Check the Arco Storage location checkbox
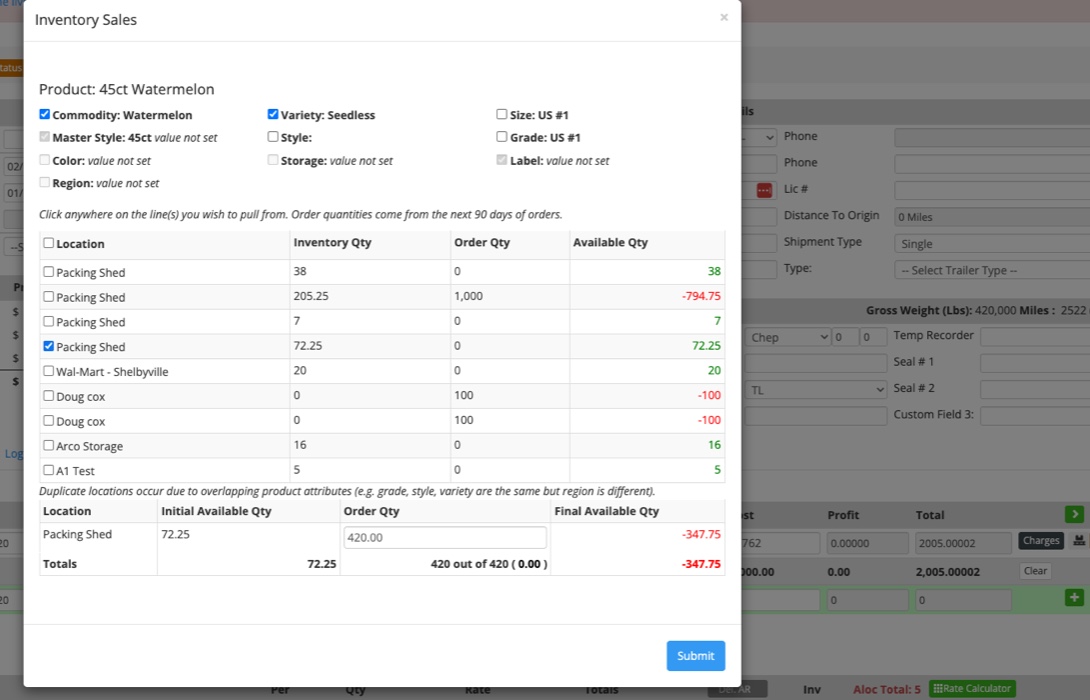 pos(48,446)
